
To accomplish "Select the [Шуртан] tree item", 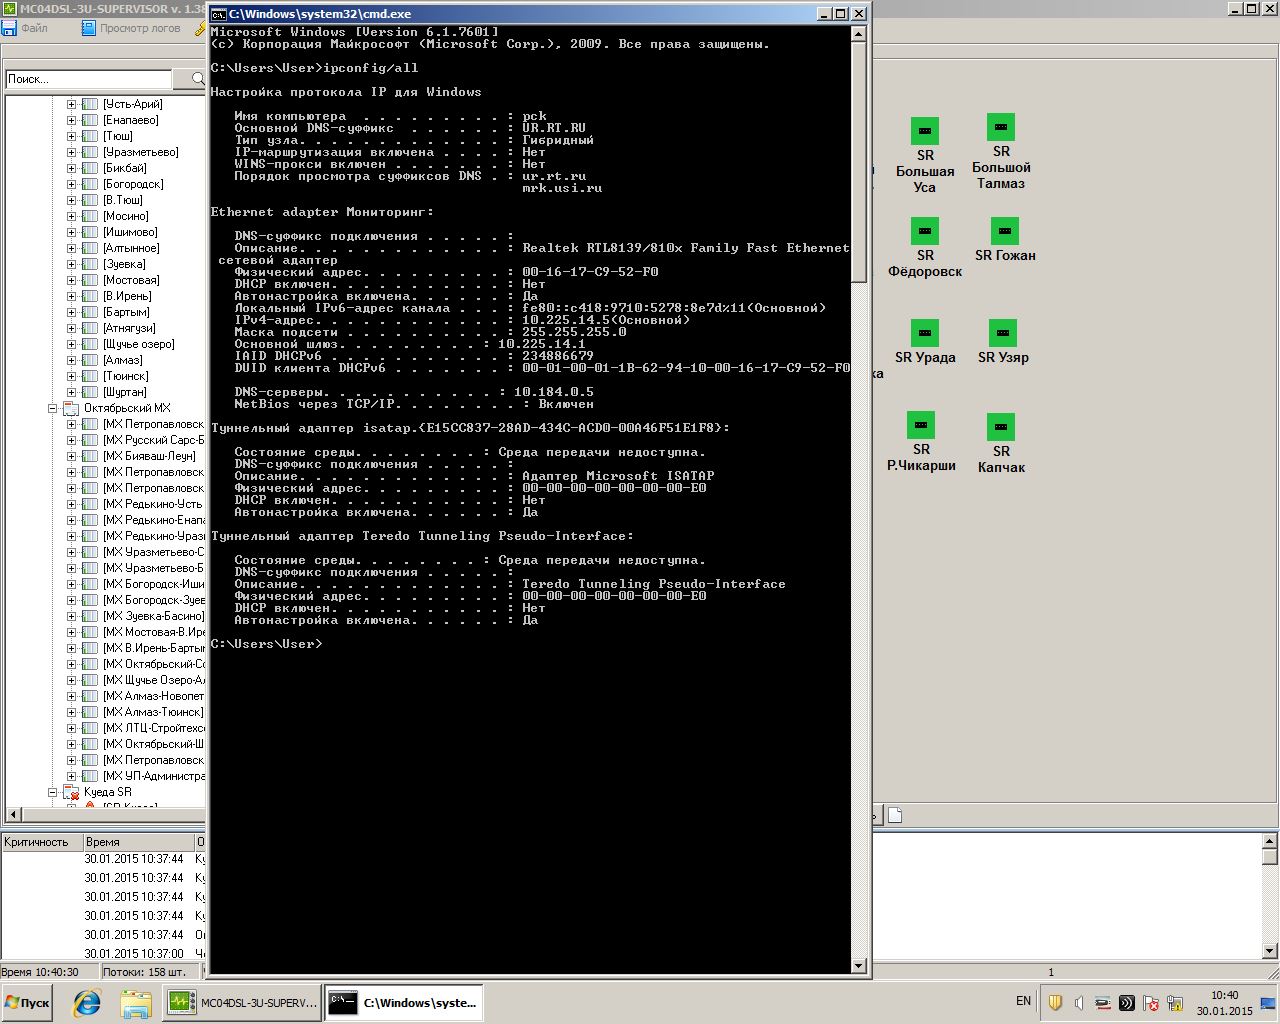I will [124, 392].
